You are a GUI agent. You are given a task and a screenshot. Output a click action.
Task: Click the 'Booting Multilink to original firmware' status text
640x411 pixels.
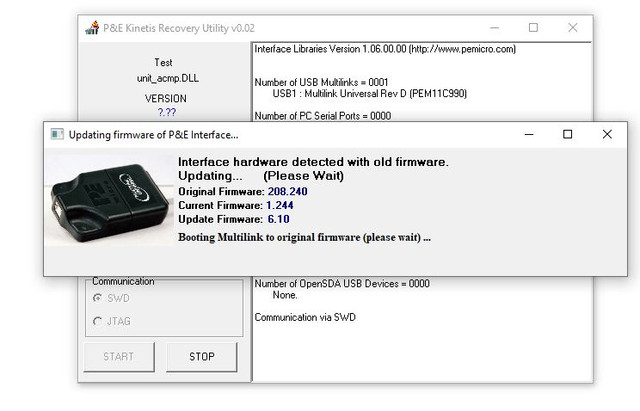click(304, 237)
